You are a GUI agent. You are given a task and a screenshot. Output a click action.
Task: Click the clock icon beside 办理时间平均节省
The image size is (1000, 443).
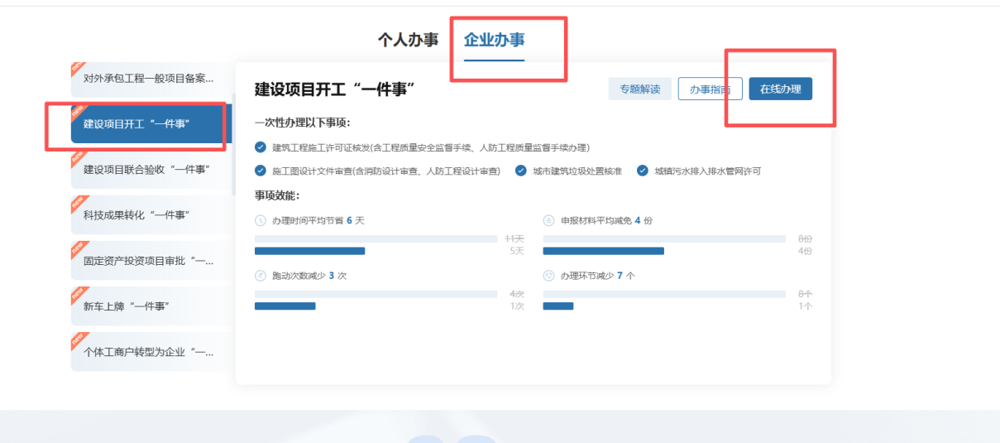click(x=260, y=221)
